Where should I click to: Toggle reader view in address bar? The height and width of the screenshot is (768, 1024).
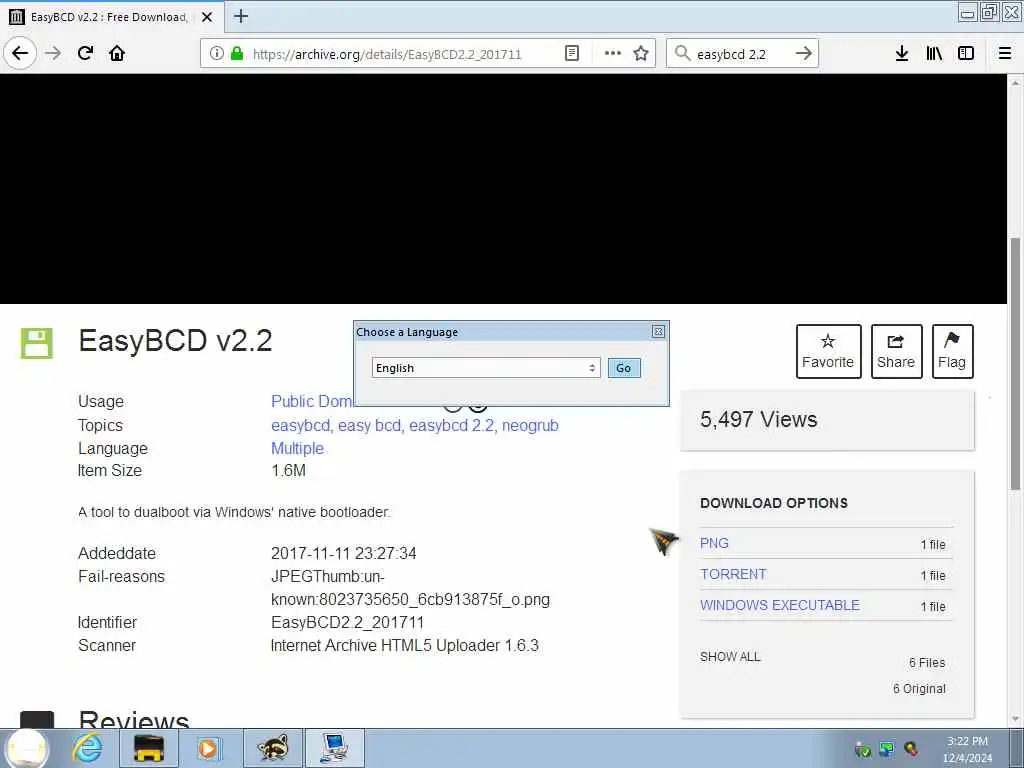point(571,54)
